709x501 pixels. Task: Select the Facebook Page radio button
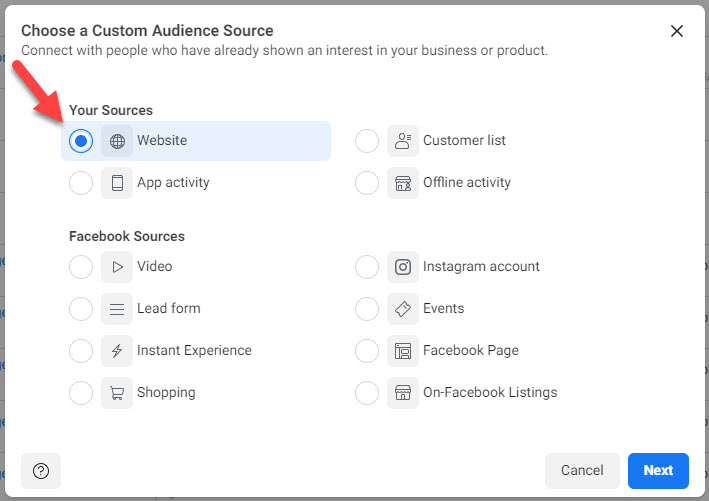(367, 351)
